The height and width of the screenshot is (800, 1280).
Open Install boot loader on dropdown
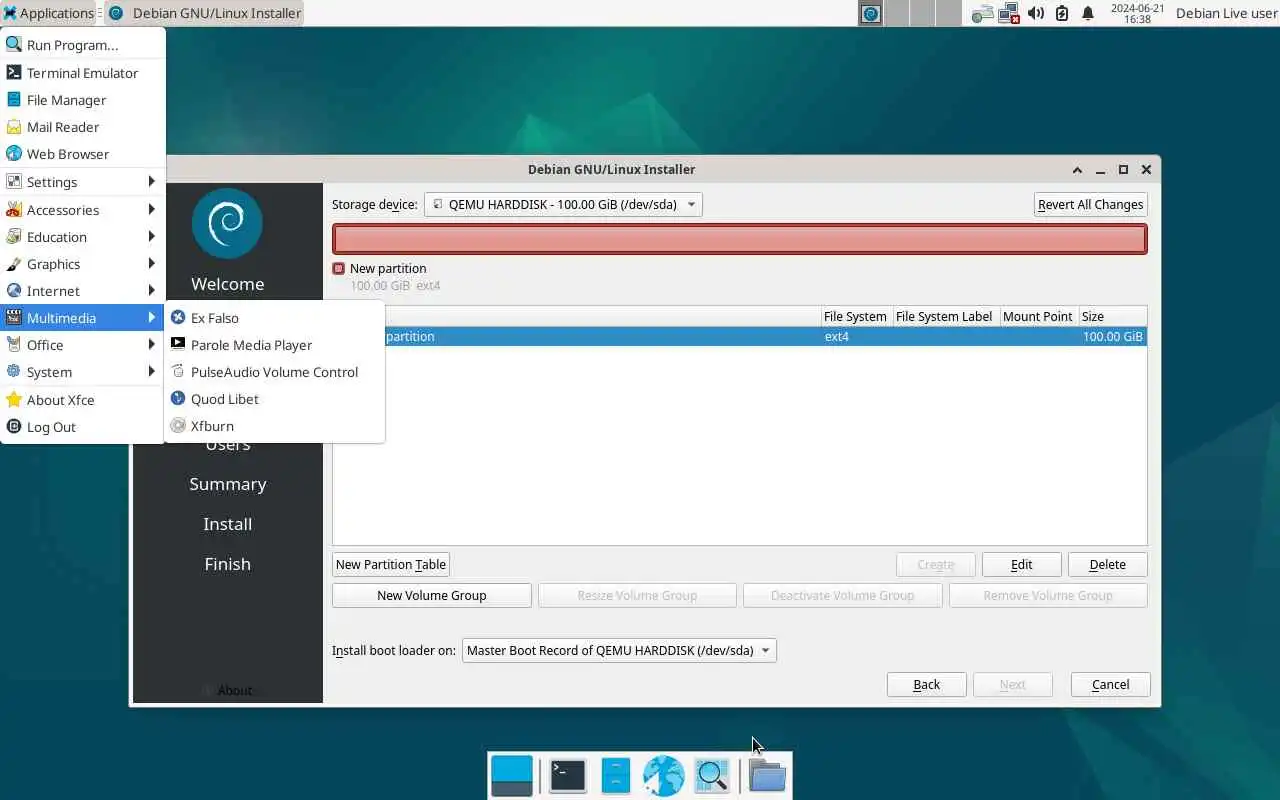pos(619,650)
